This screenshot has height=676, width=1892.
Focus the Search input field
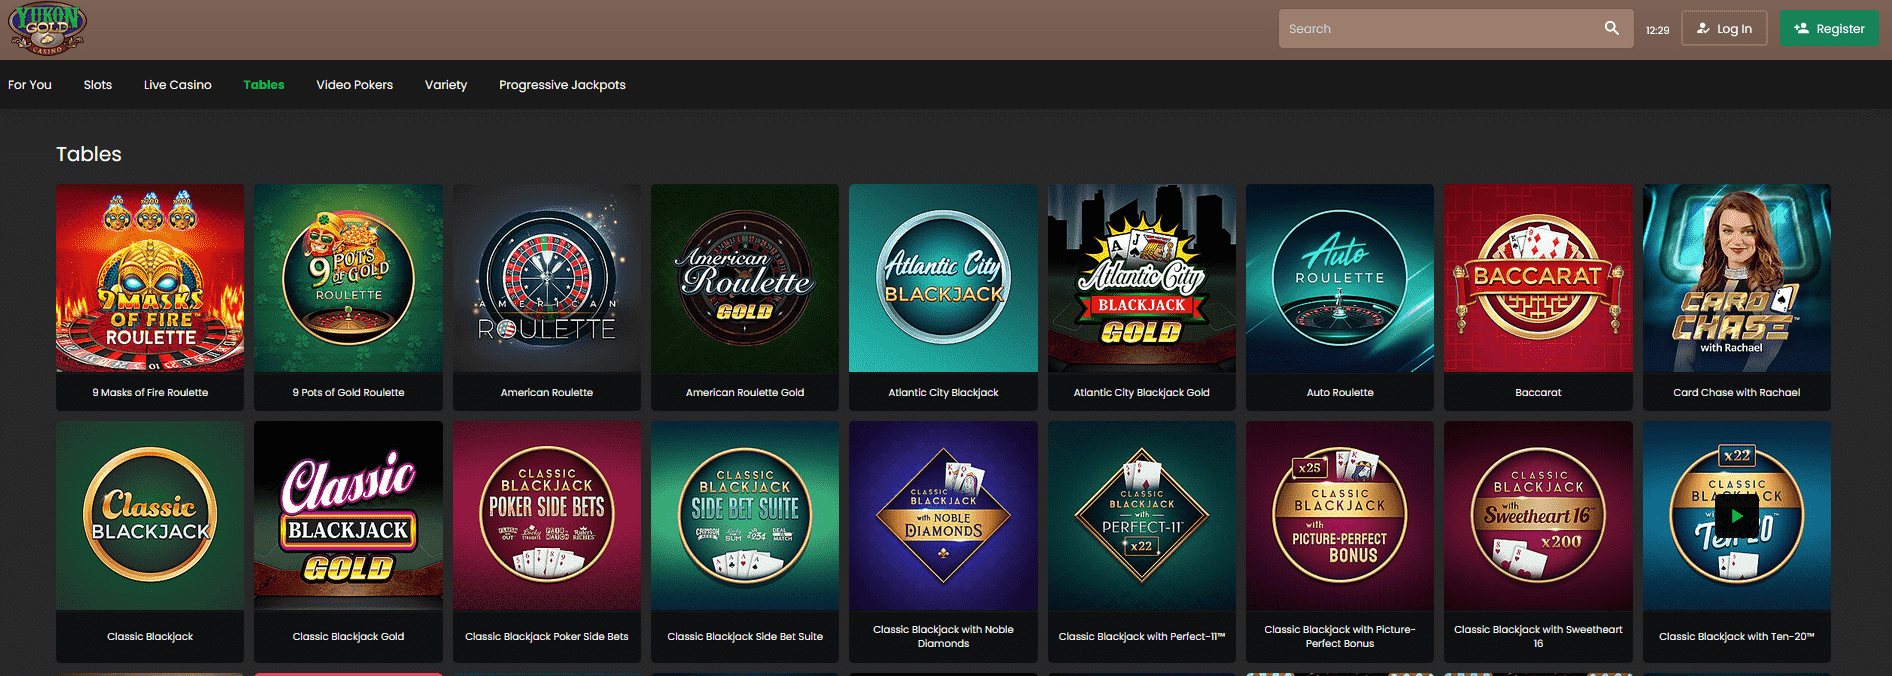(1455, 29)
